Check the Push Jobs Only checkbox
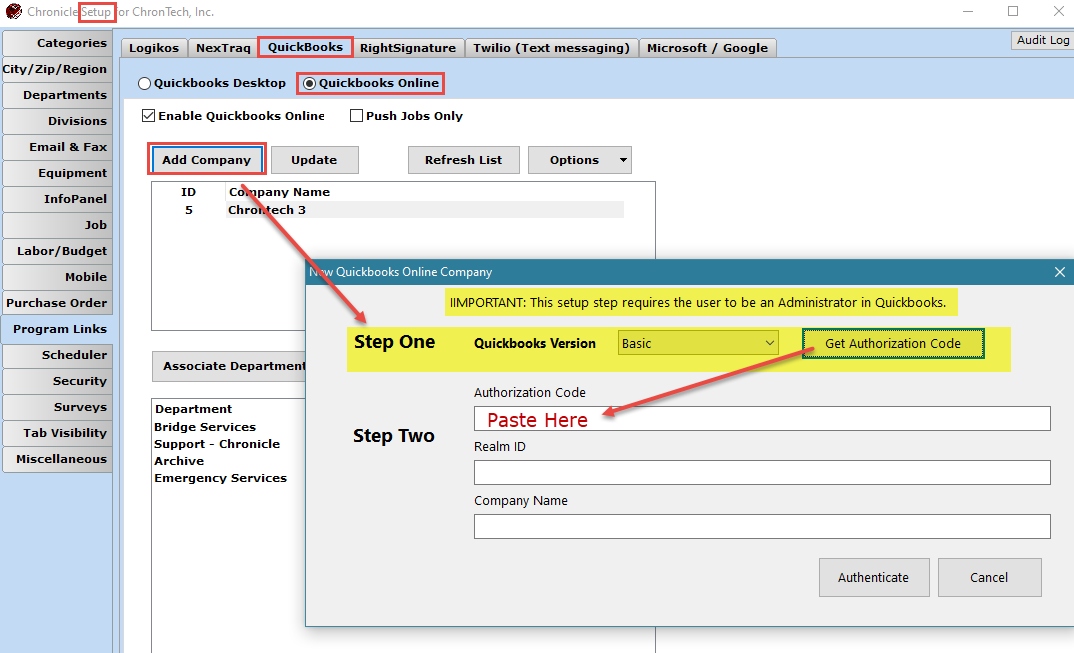Viewport: 1074px width, 653px height. click(x=356, y=116)
